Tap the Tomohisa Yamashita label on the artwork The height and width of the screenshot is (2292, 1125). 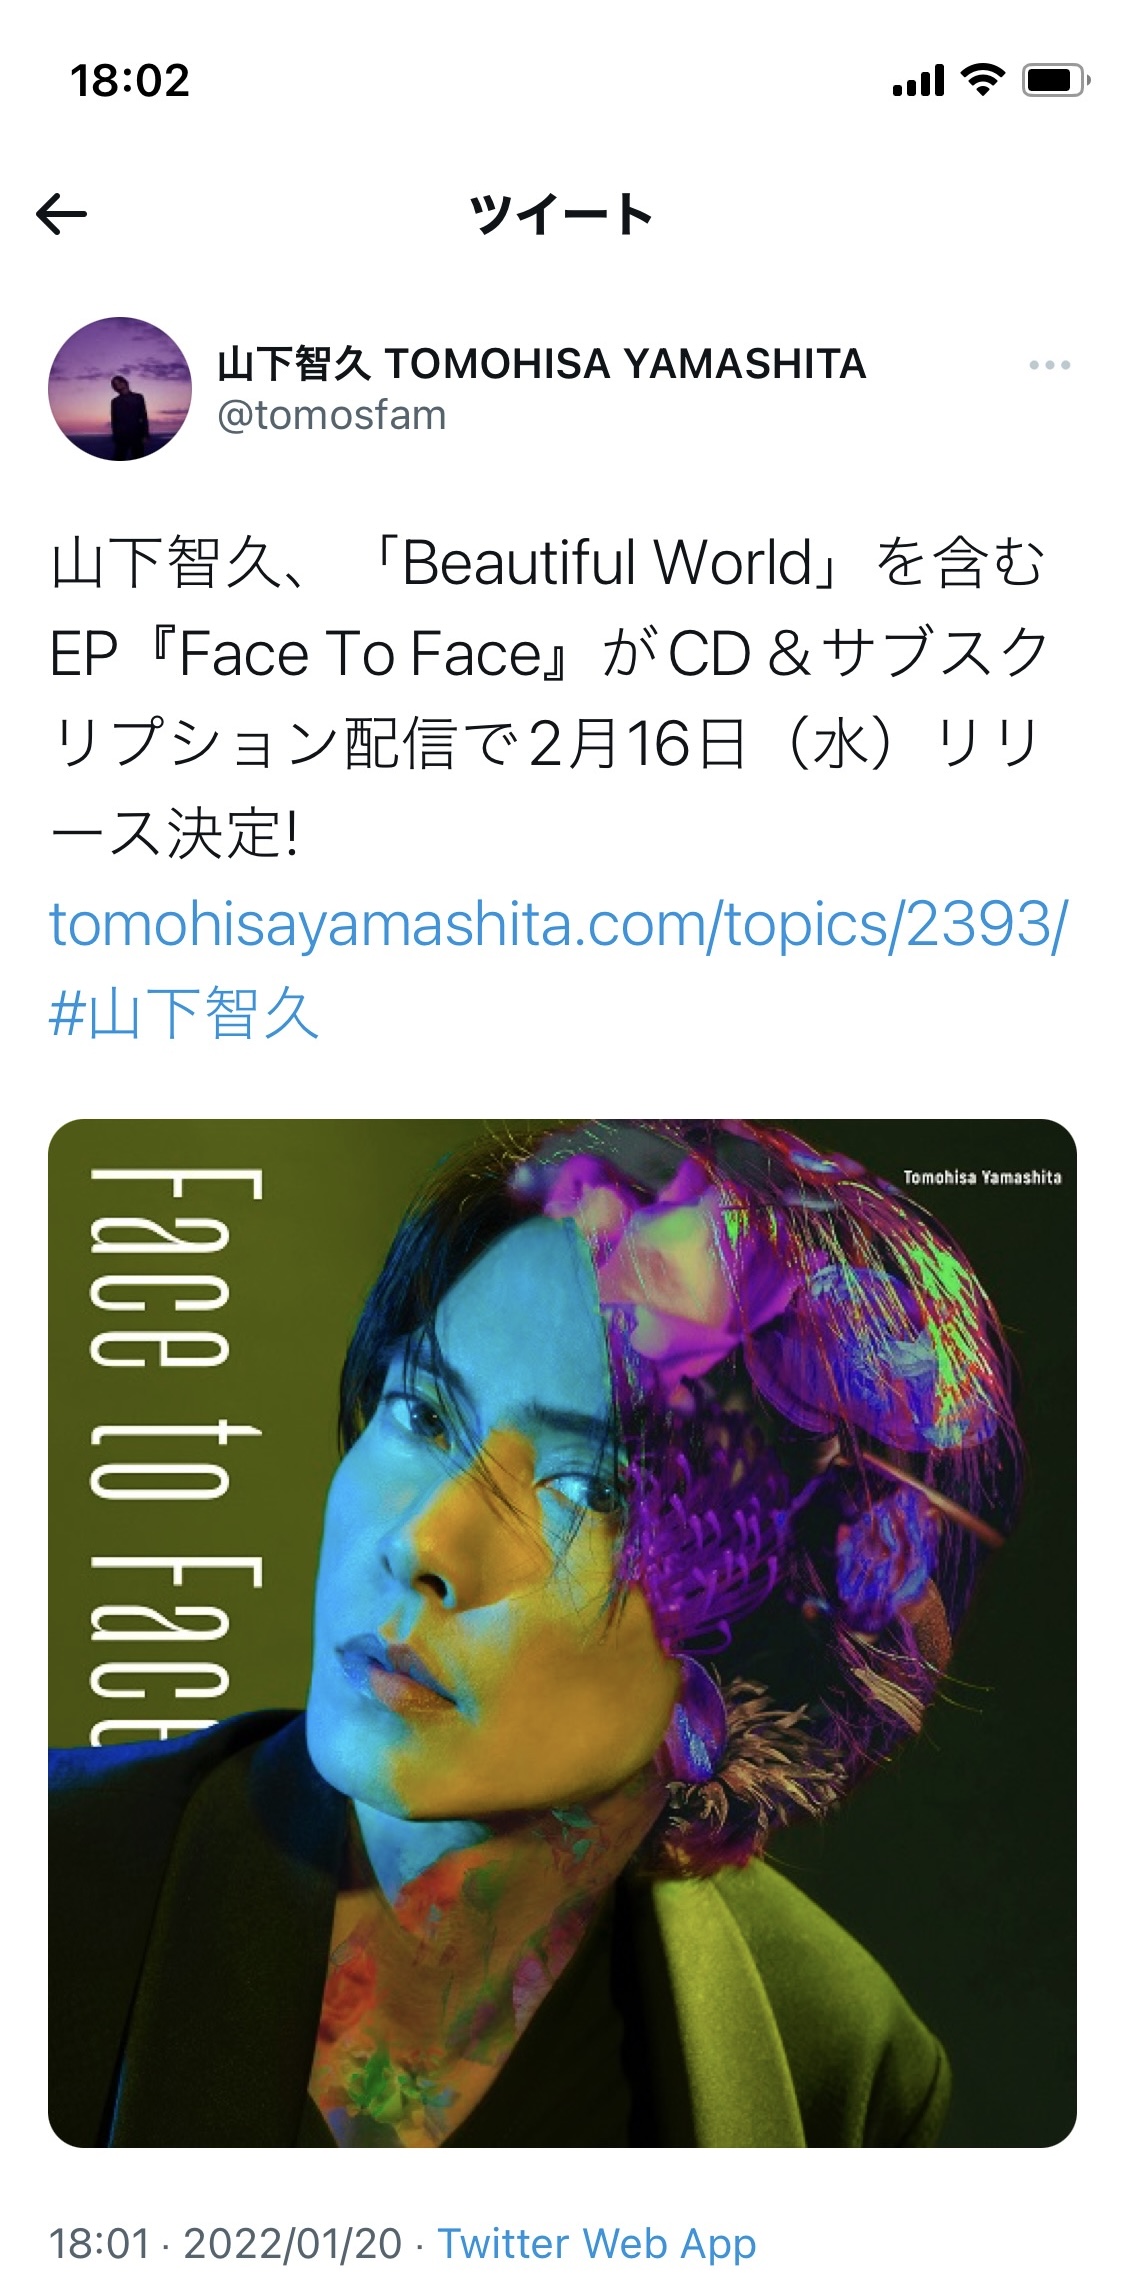982,1177
